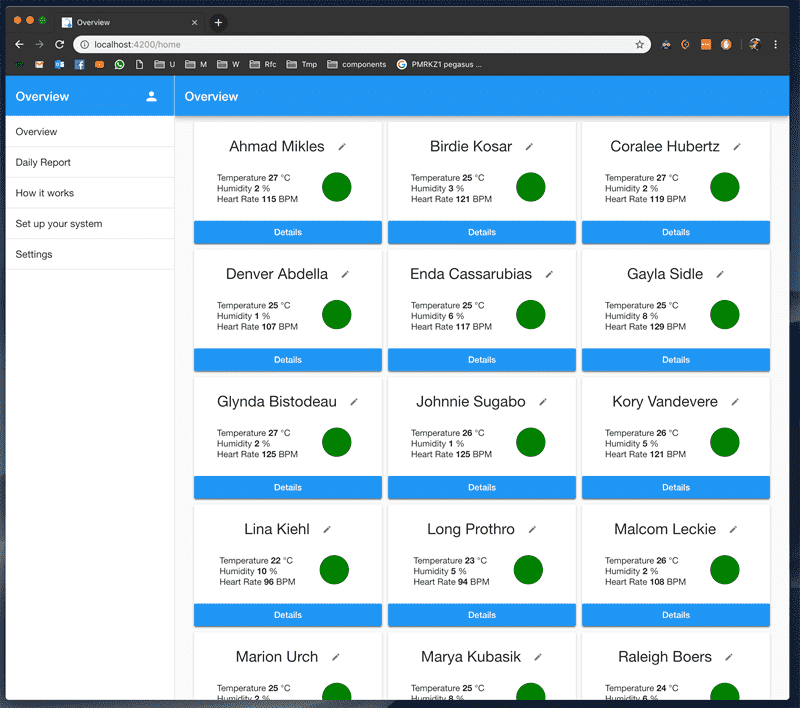
Task: Open the WhatsApp bookmark icon
Action: (119, 64)
